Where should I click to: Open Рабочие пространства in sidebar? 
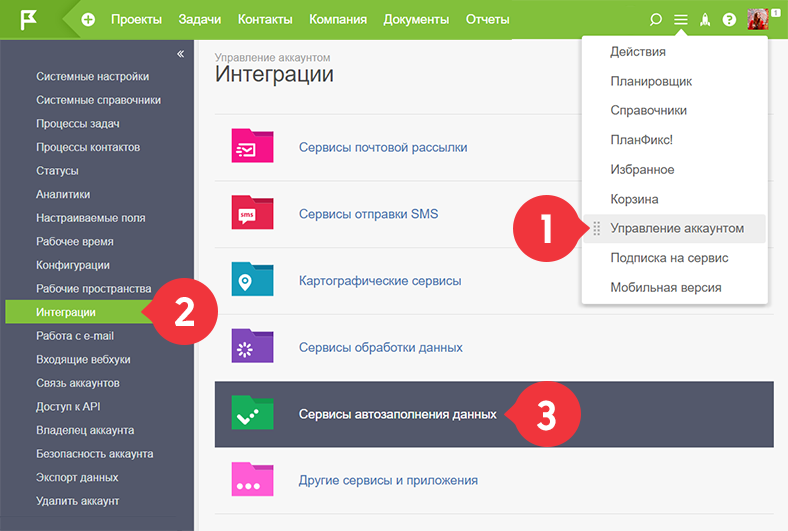pyautogui.click(x=93, y=289)
